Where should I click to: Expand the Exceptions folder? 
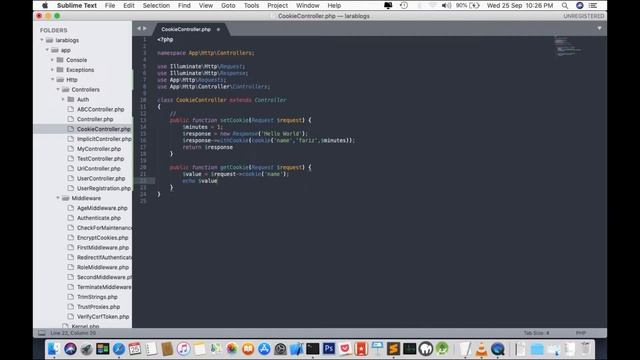[52, 70]
